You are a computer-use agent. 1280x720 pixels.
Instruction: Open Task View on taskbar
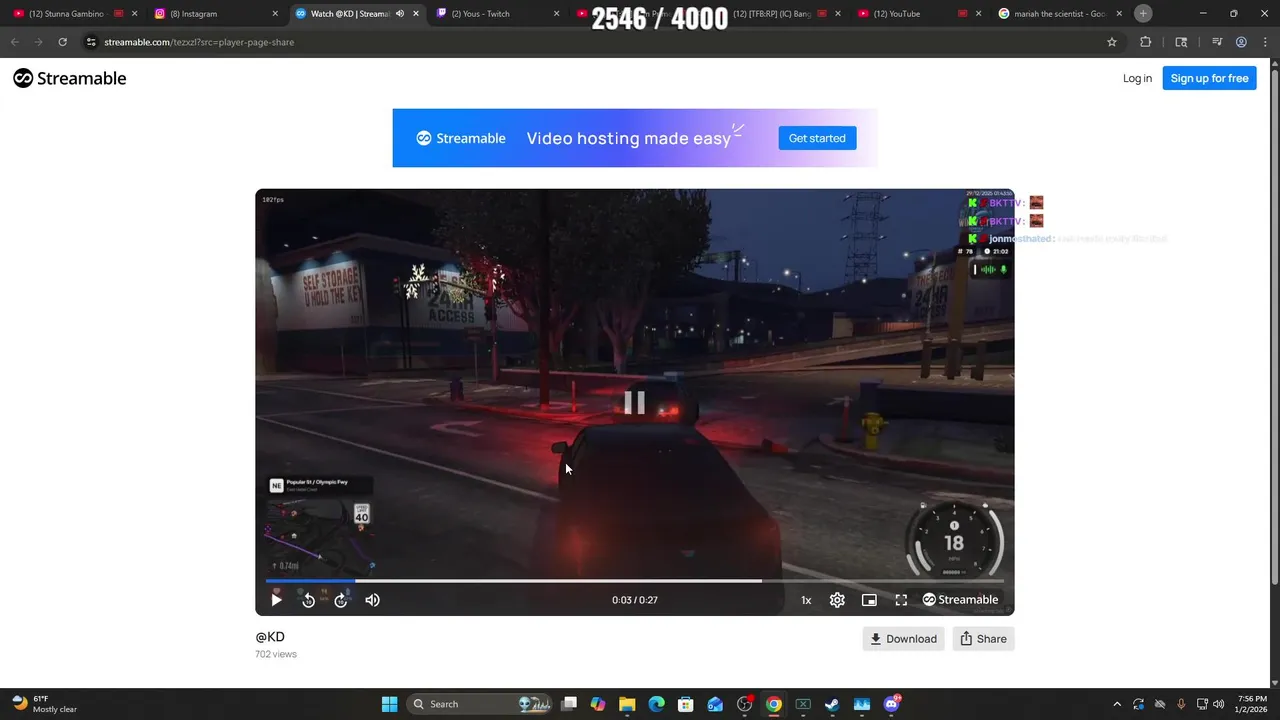(x=569, y=704)
